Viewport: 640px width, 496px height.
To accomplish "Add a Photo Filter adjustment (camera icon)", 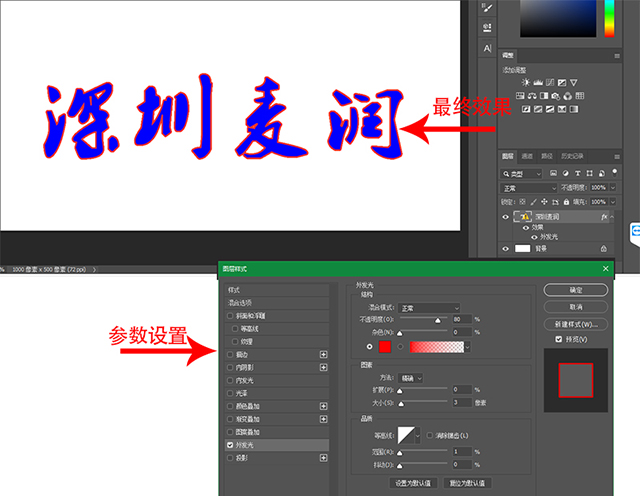I will click(556, 96).
